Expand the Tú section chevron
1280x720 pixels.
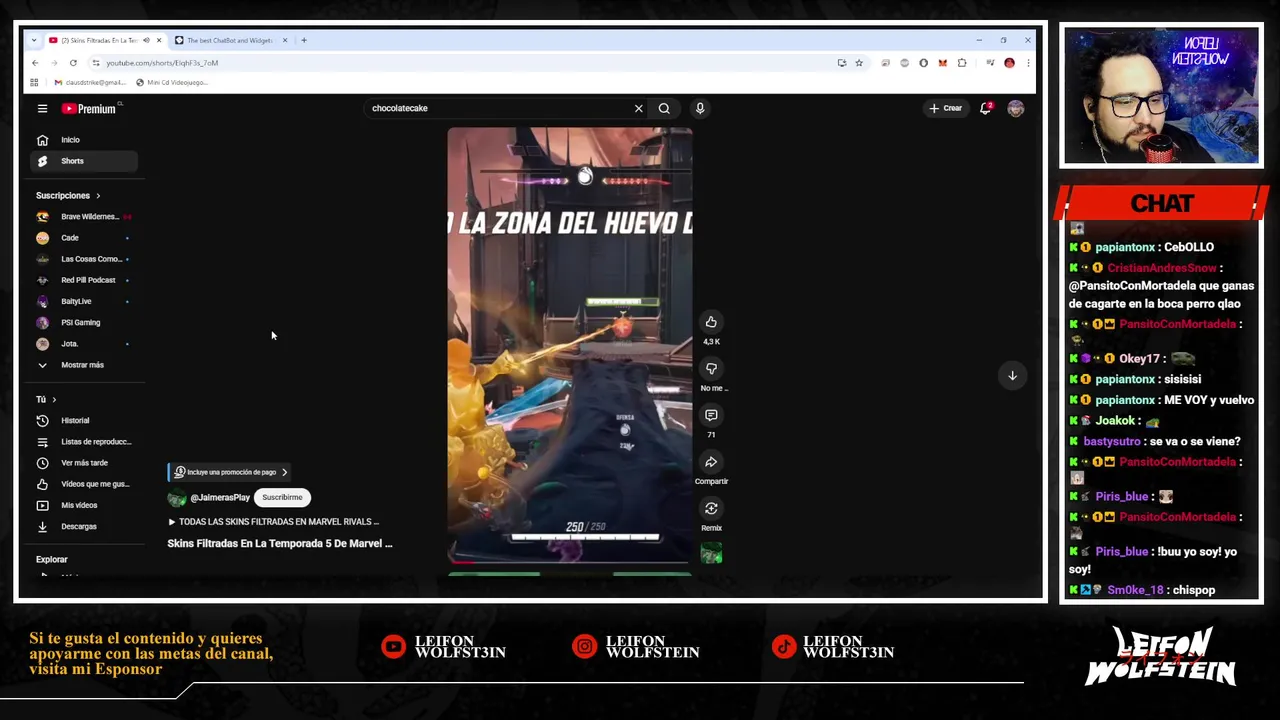point(54,400)
